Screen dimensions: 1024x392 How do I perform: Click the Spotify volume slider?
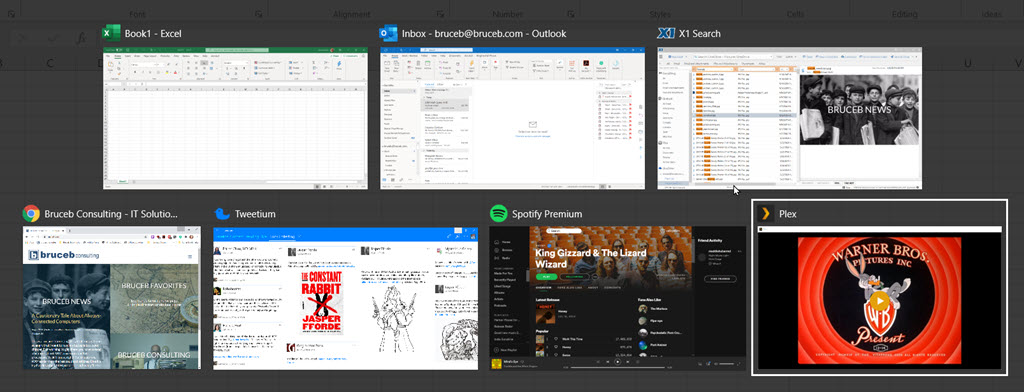click(726, 363)
